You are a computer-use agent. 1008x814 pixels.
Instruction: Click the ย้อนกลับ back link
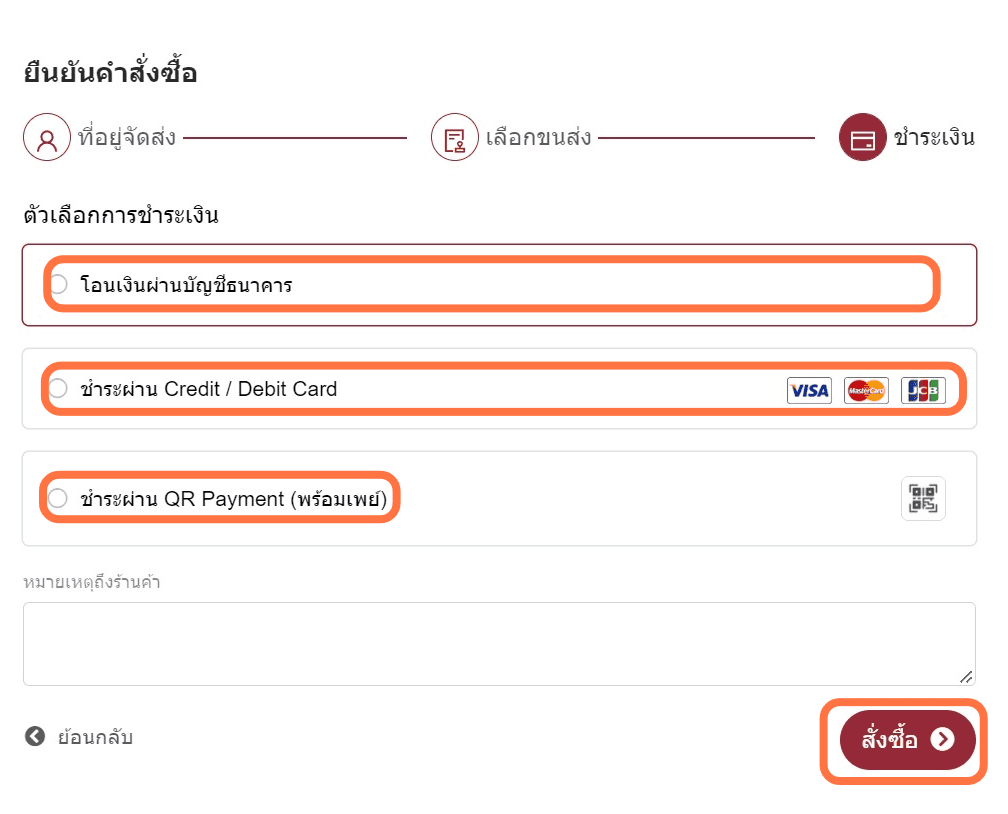click(95, 737)
